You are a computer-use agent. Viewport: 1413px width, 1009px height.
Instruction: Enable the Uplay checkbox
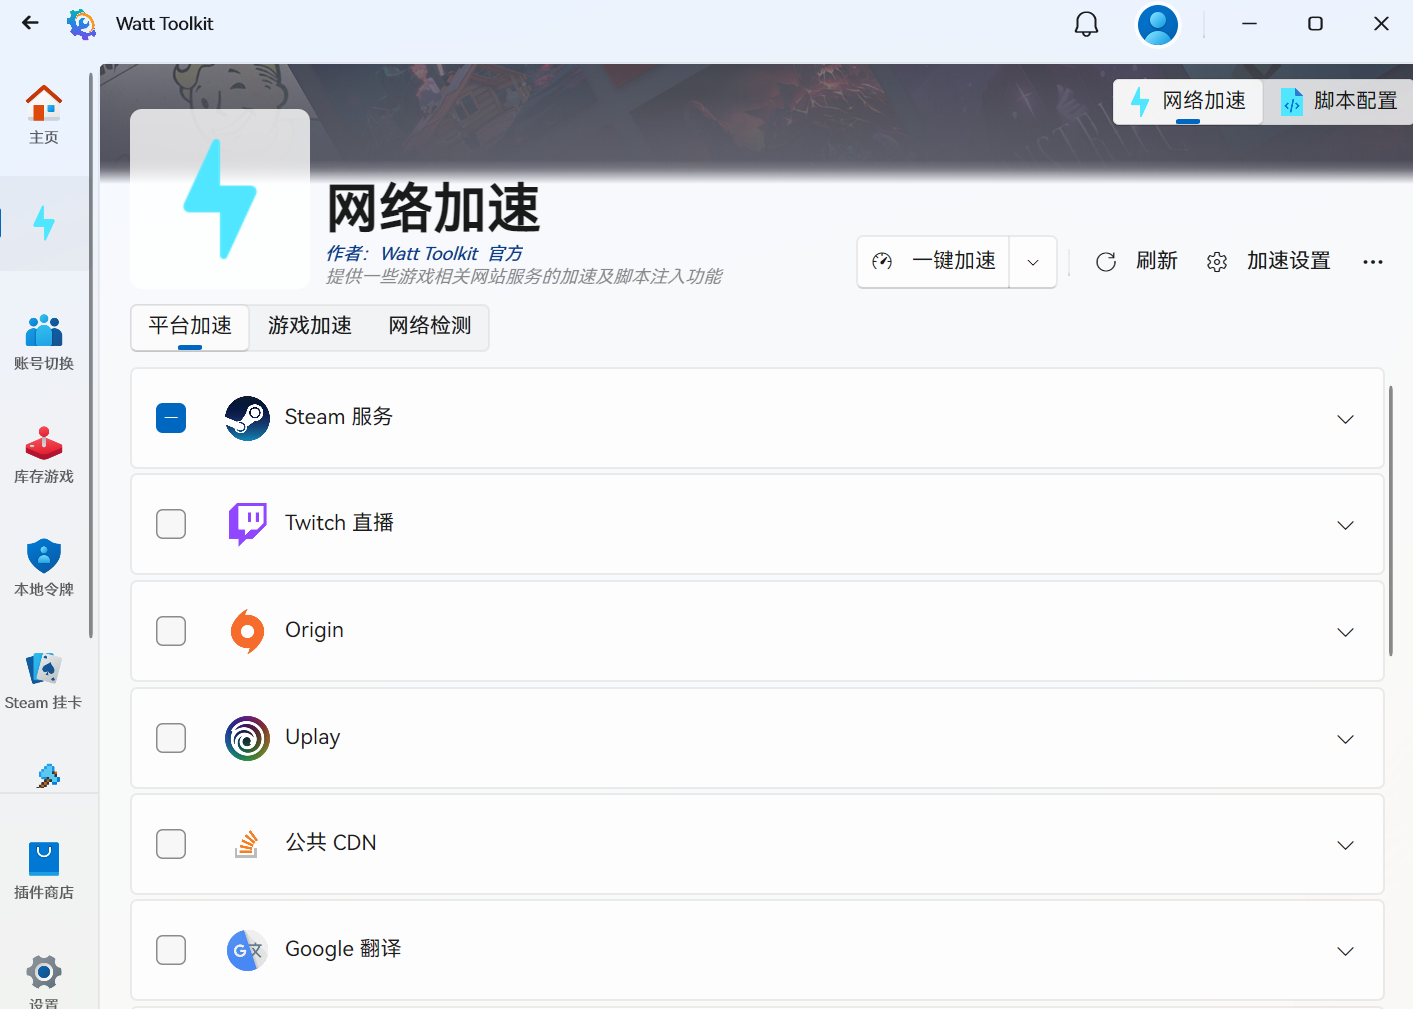[171, 738]
